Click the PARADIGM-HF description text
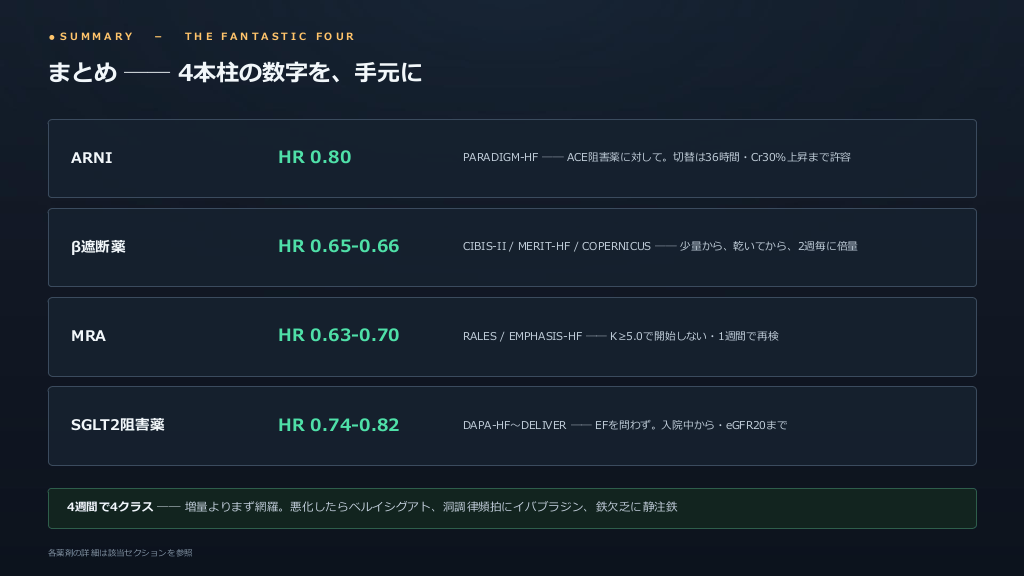The image size is (1024, 576). (x=656, y=157)
